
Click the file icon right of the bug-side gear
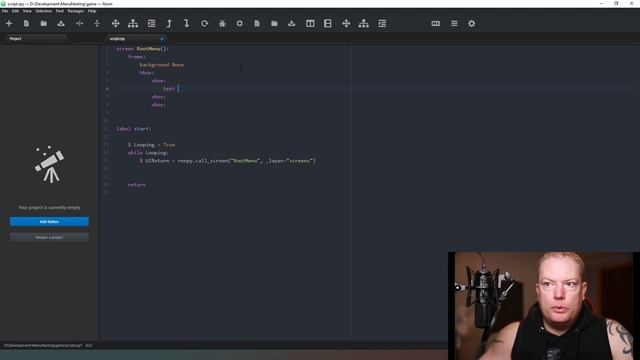tap(257, 24)
